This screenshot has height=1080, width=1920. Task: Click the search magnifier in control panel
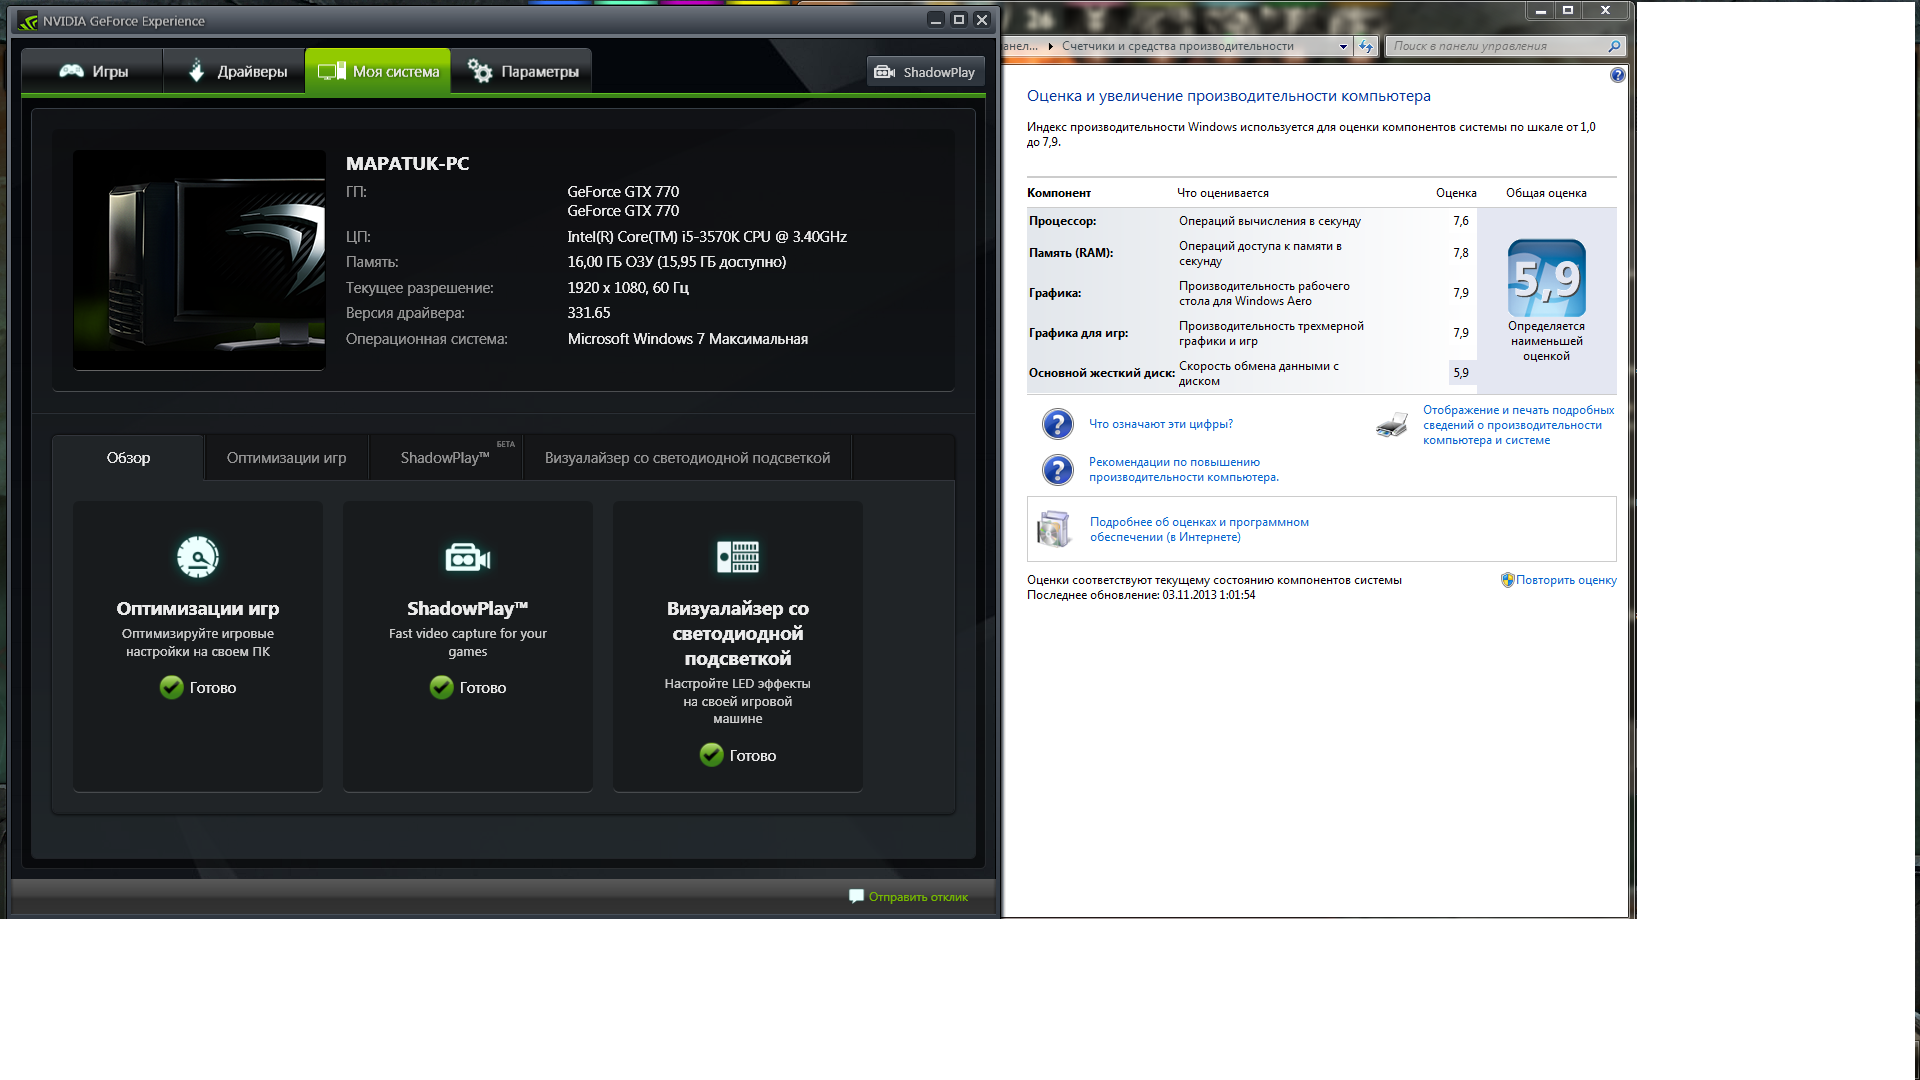click(x=1613, y=46)
